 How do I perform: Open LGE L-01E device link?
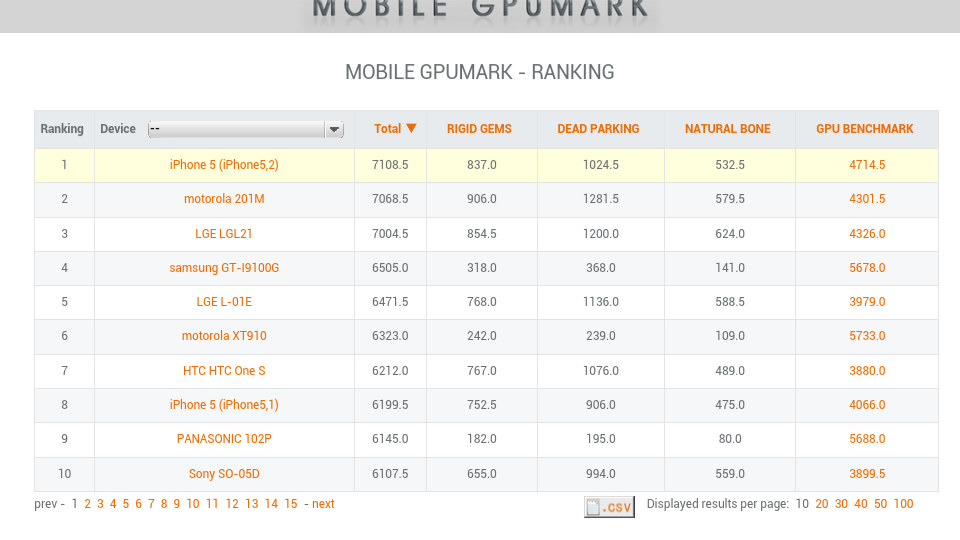point(224,302)
